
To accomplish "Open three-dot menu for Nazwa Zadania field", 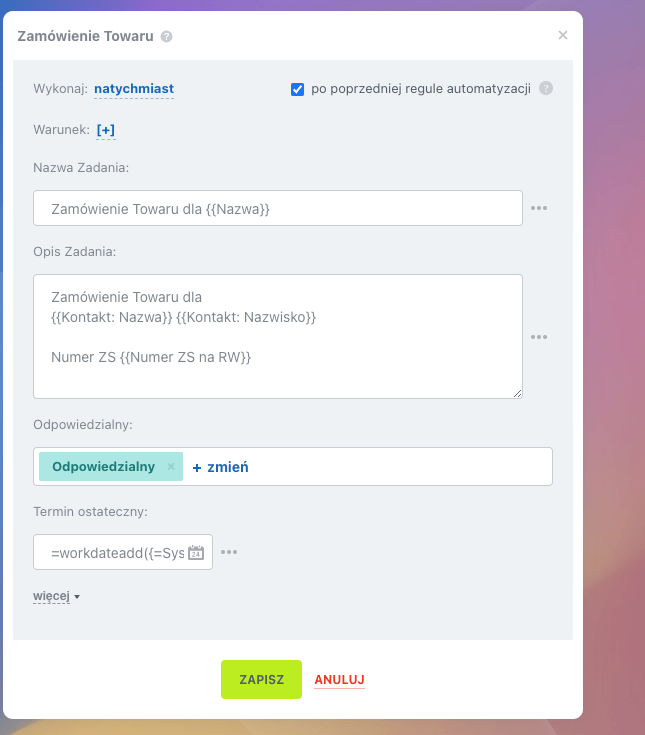I will 539,208.
